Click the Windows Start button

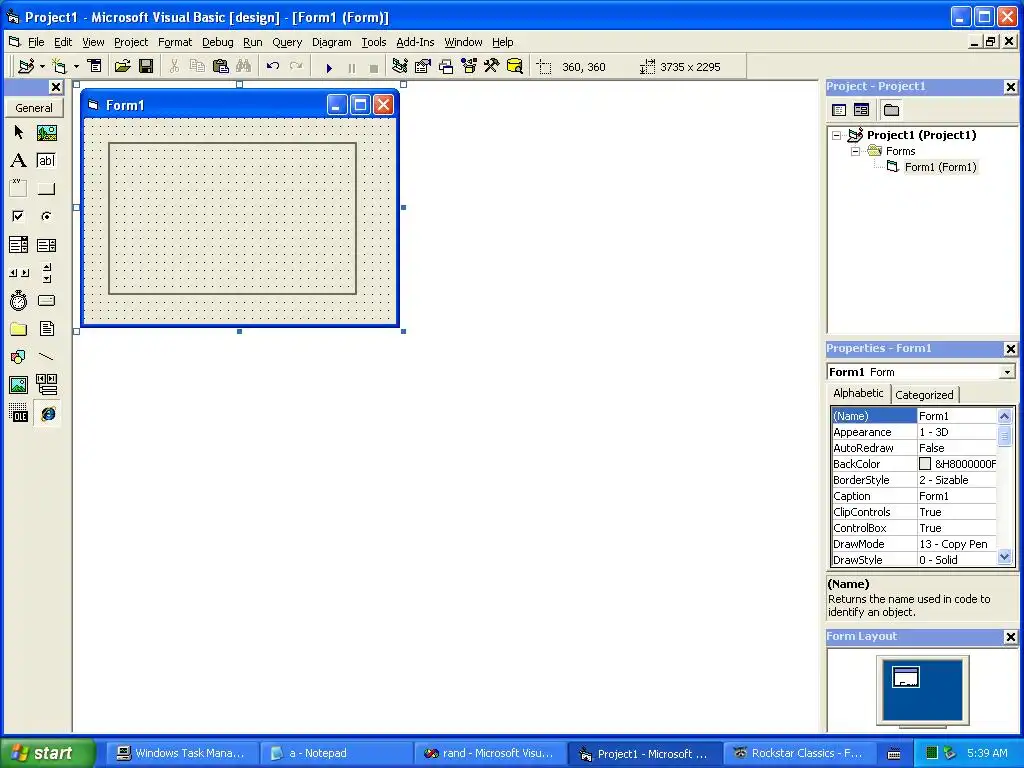tap(48, 753)
